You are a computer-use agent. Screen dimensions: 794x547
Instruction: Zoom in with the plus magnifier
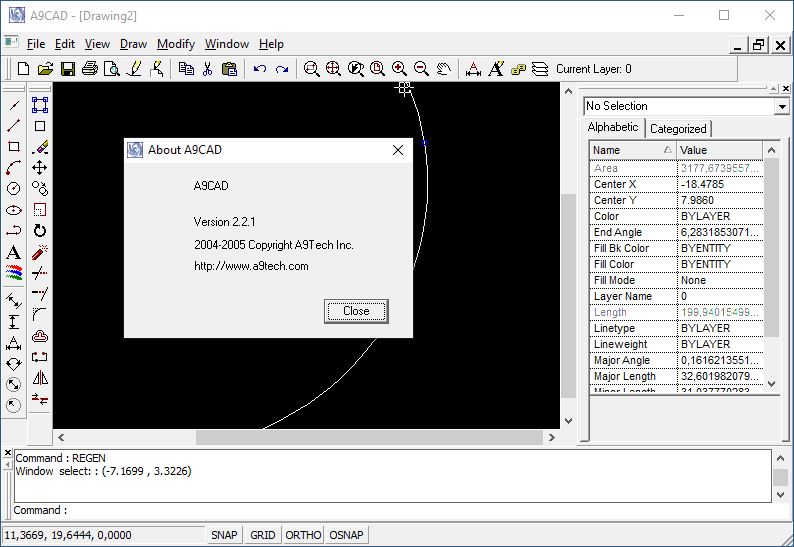pyautogui.click(x=399, y=68)
